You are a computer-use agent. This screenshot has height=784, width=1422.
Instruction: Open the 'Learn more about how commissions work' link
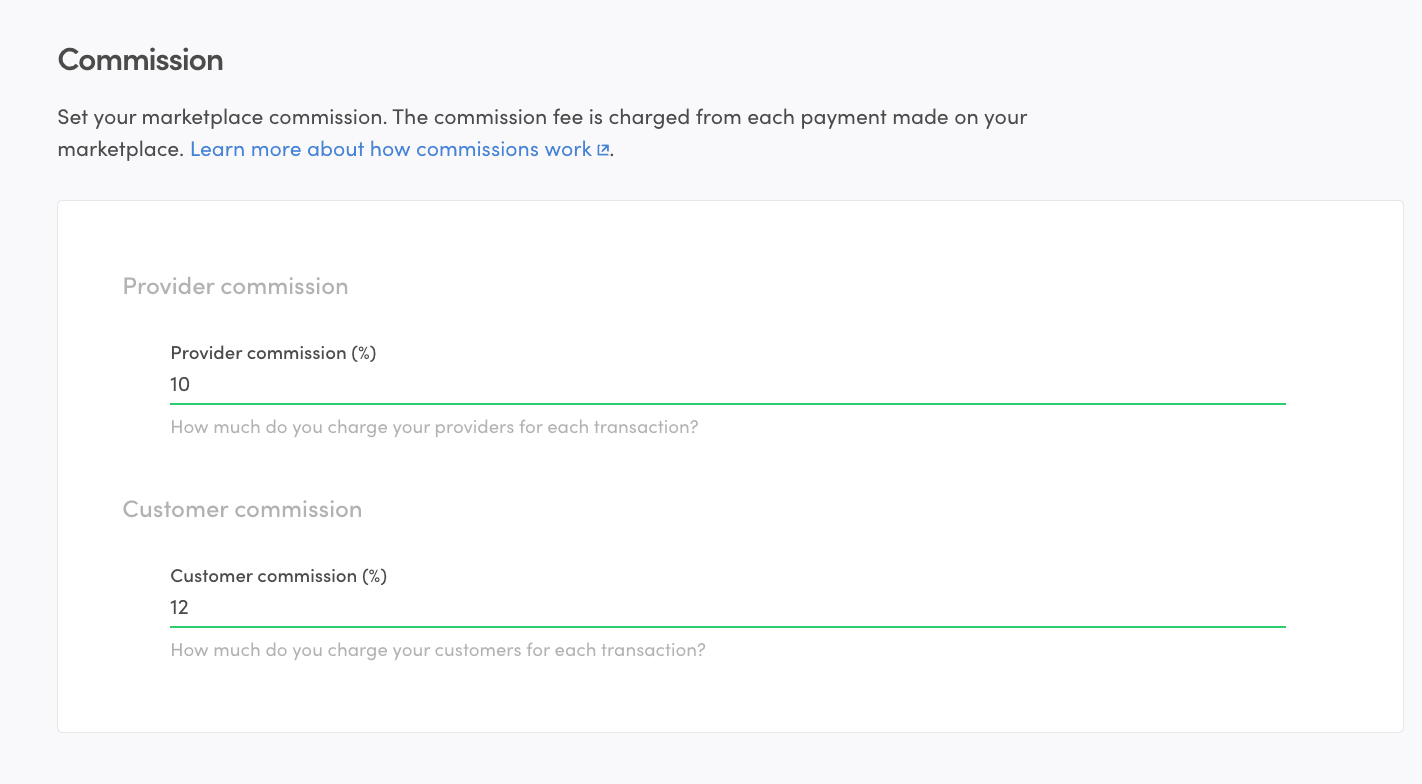tap(390, 149)
